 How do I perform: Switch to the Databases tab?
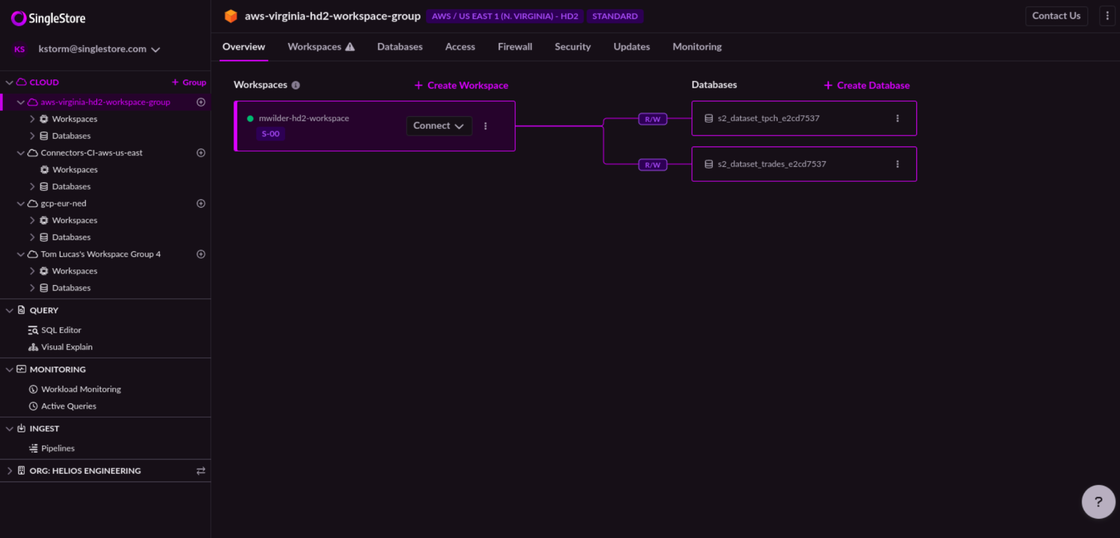click(x=400, y=47)
